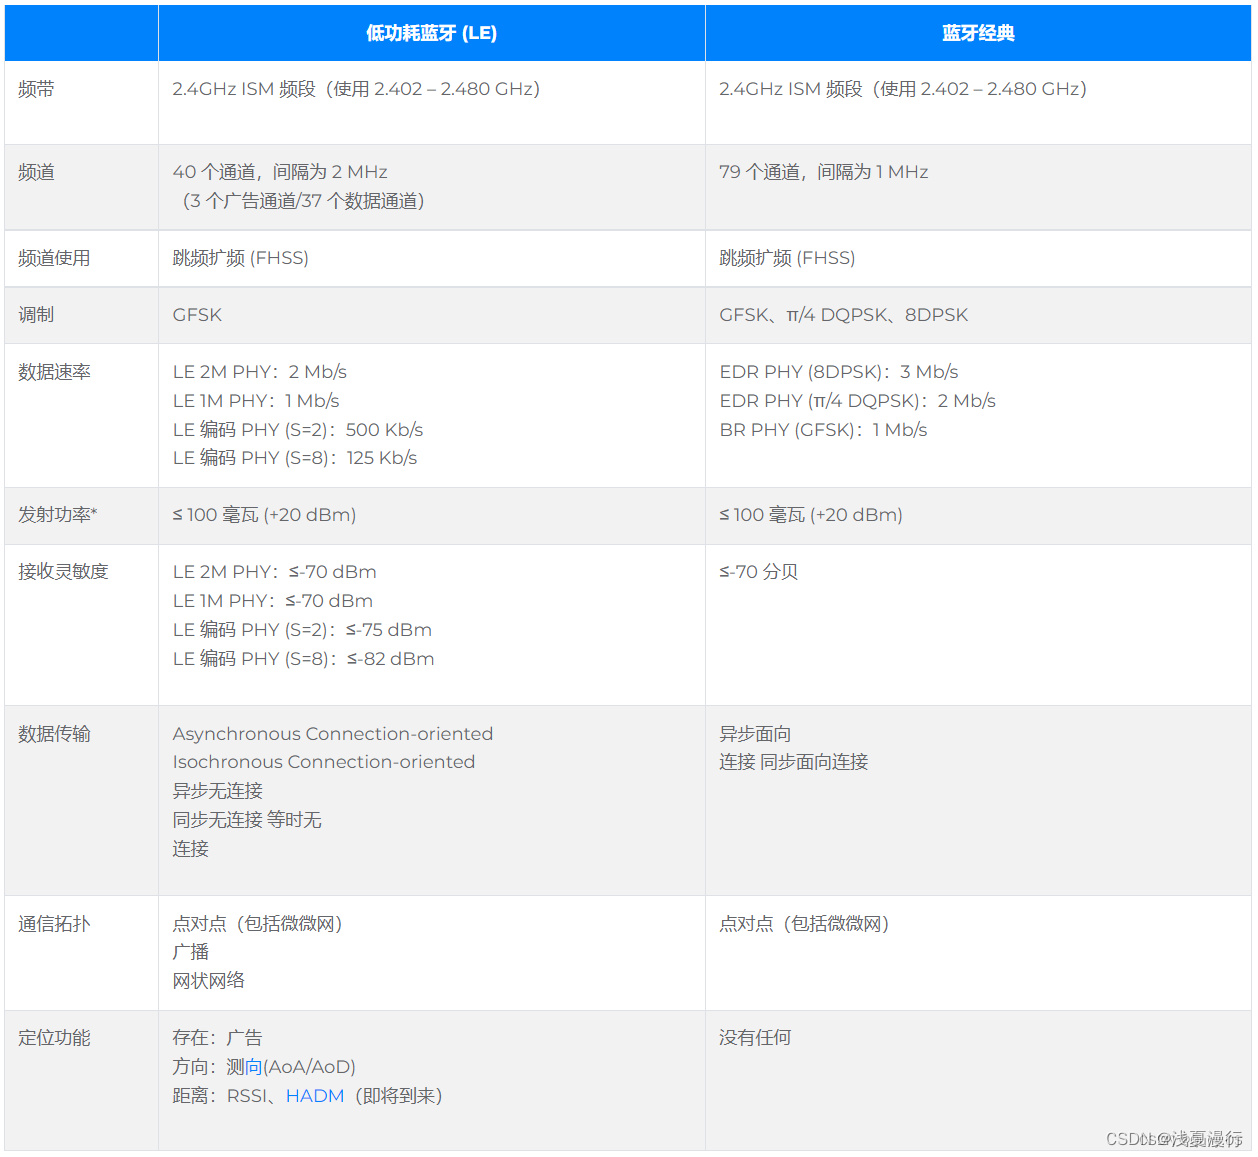Select the "GFSK、π/4 DQPSK、8DPSK" cell
Screen dimensions: 1258x1157
(844, 315)
